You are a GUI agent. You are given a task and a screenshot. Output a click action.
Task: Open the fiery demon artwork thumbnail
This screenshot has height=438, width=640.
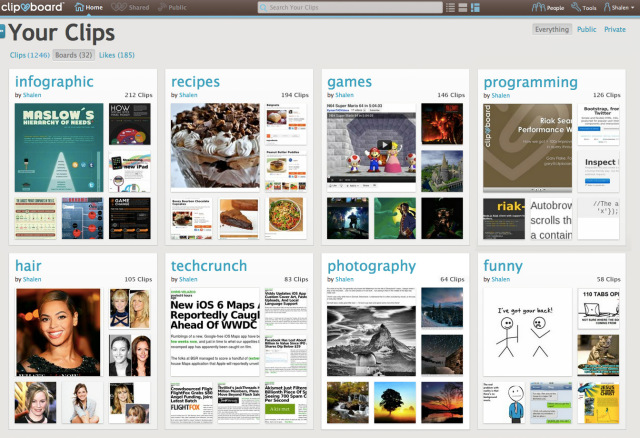442,124
